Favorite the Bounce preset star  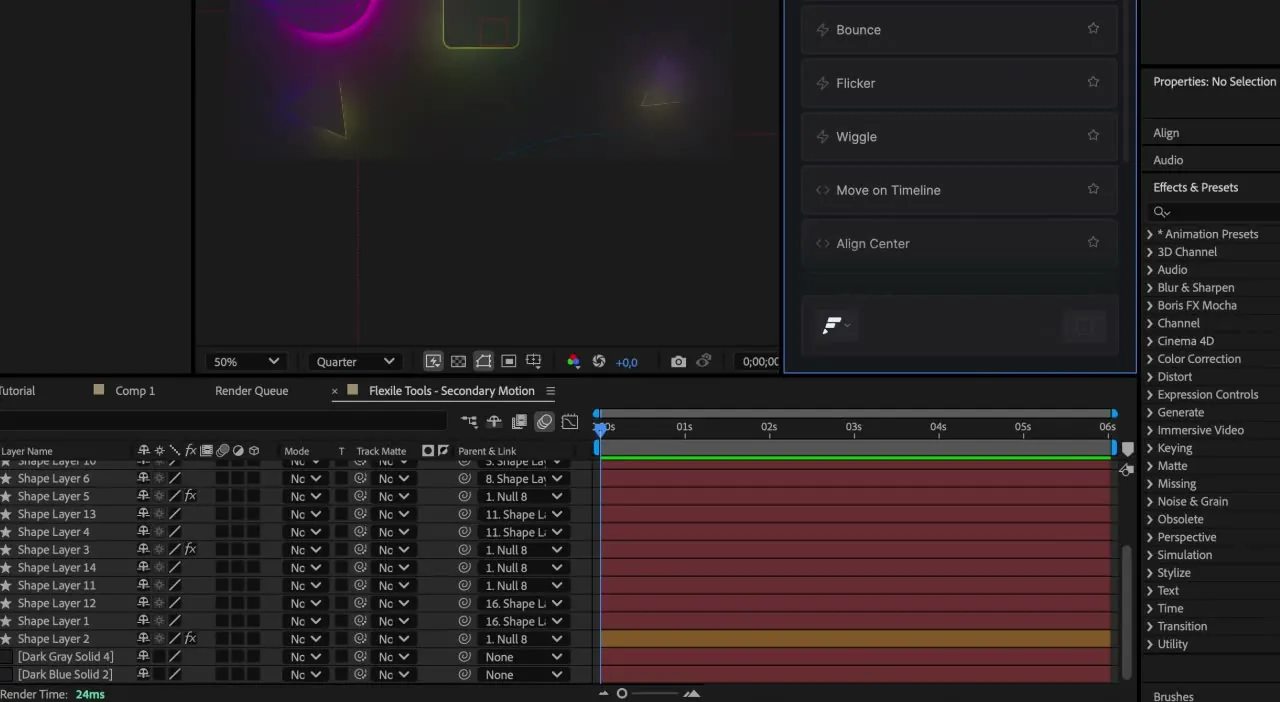pos(1093,29)
